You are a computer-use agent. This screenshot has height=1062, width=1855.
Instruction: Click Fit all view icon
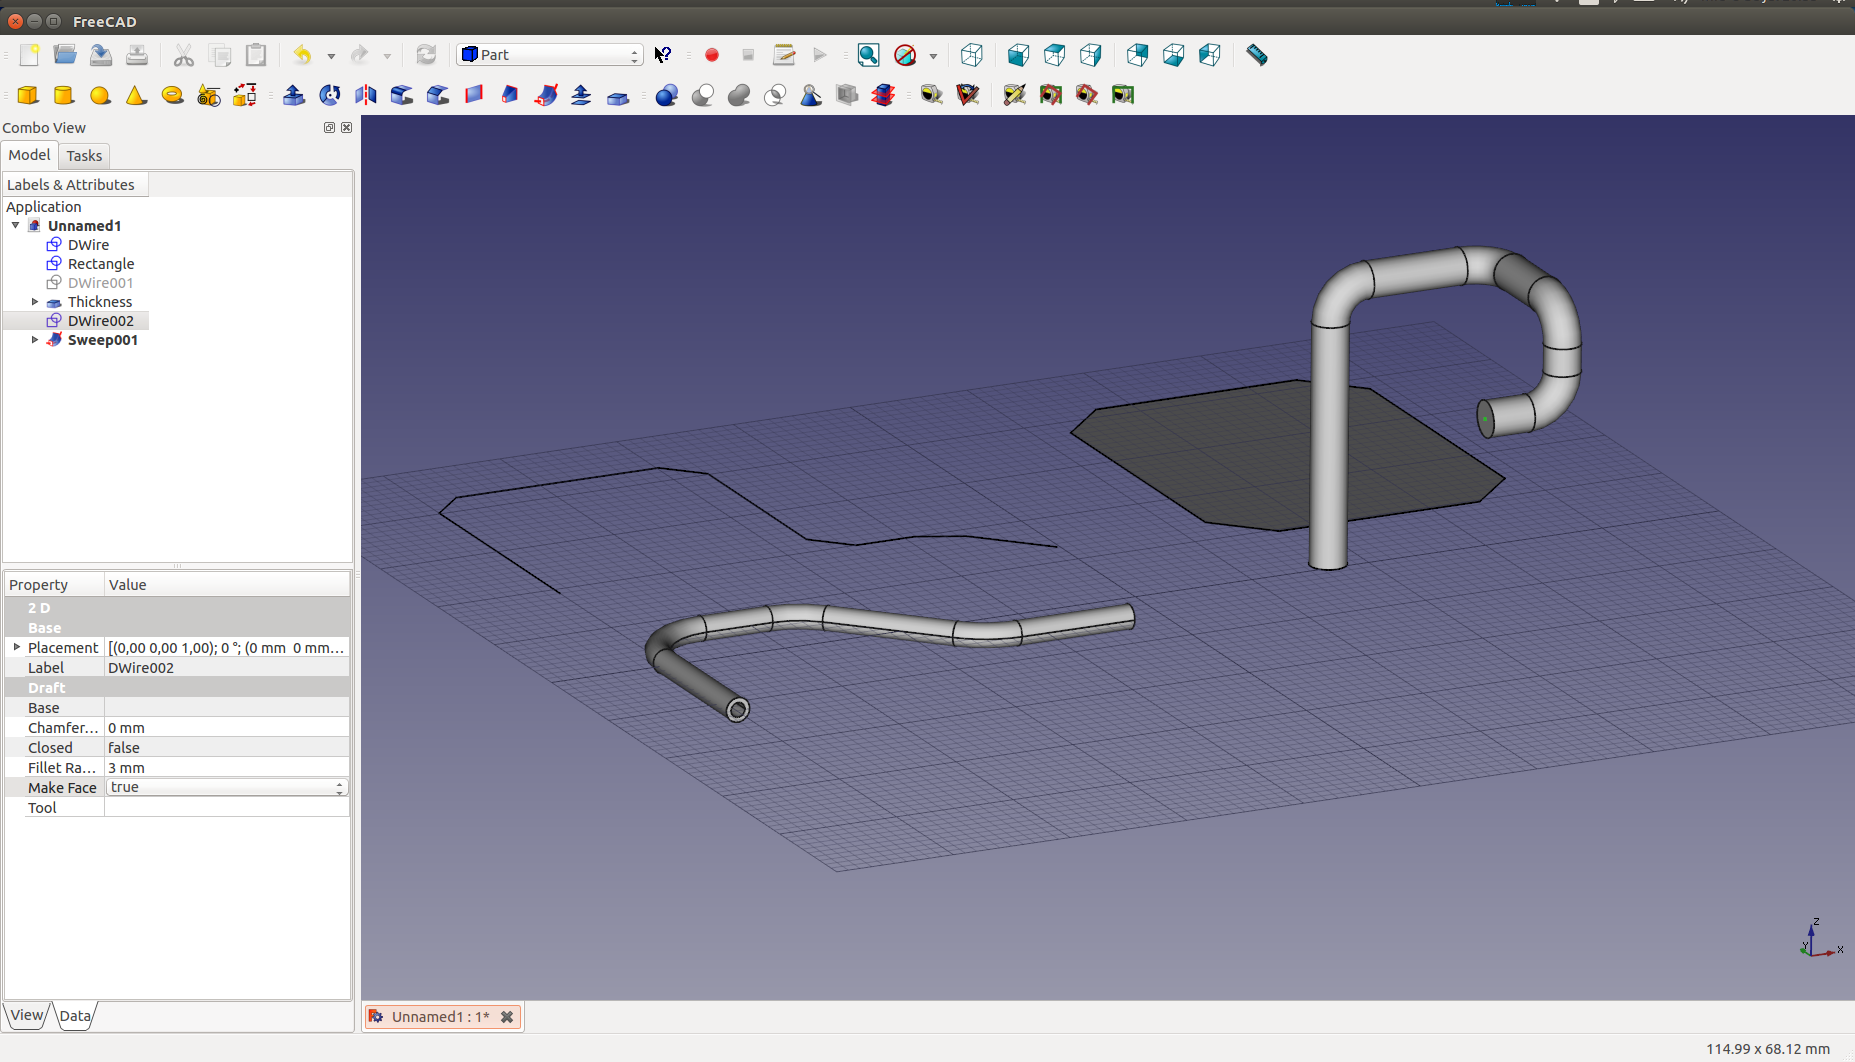point(868,55)
